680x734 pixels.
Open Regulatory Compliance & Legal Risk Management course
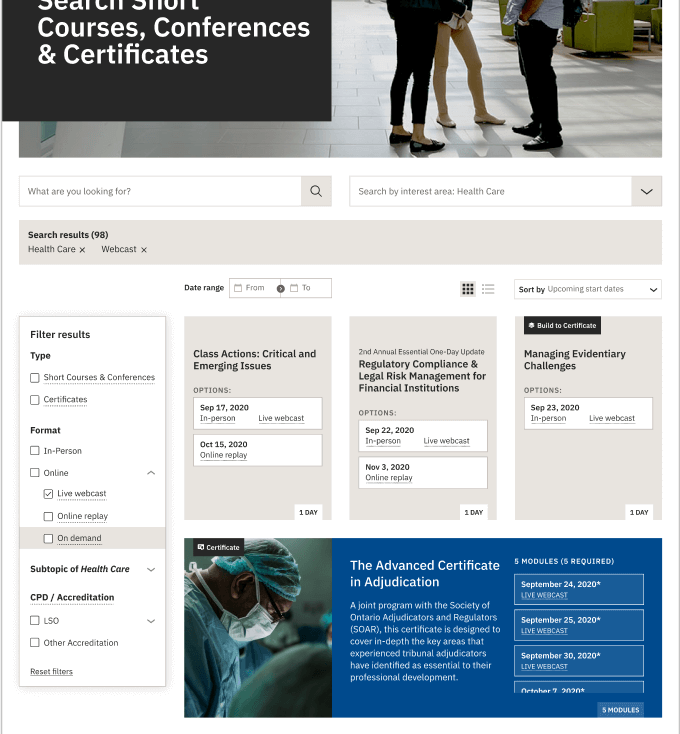click(x=422, y=376)
